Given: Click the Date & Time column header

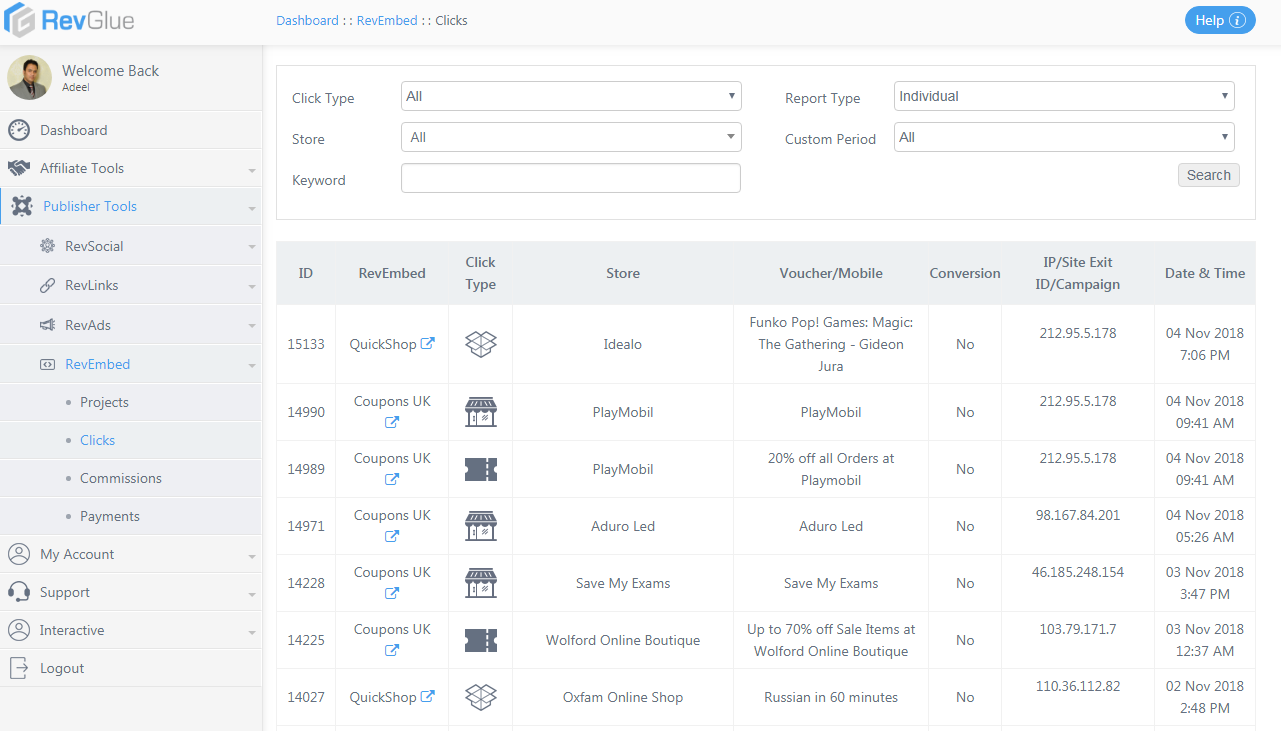Looking at the screenshot, I should [1205, 273].
